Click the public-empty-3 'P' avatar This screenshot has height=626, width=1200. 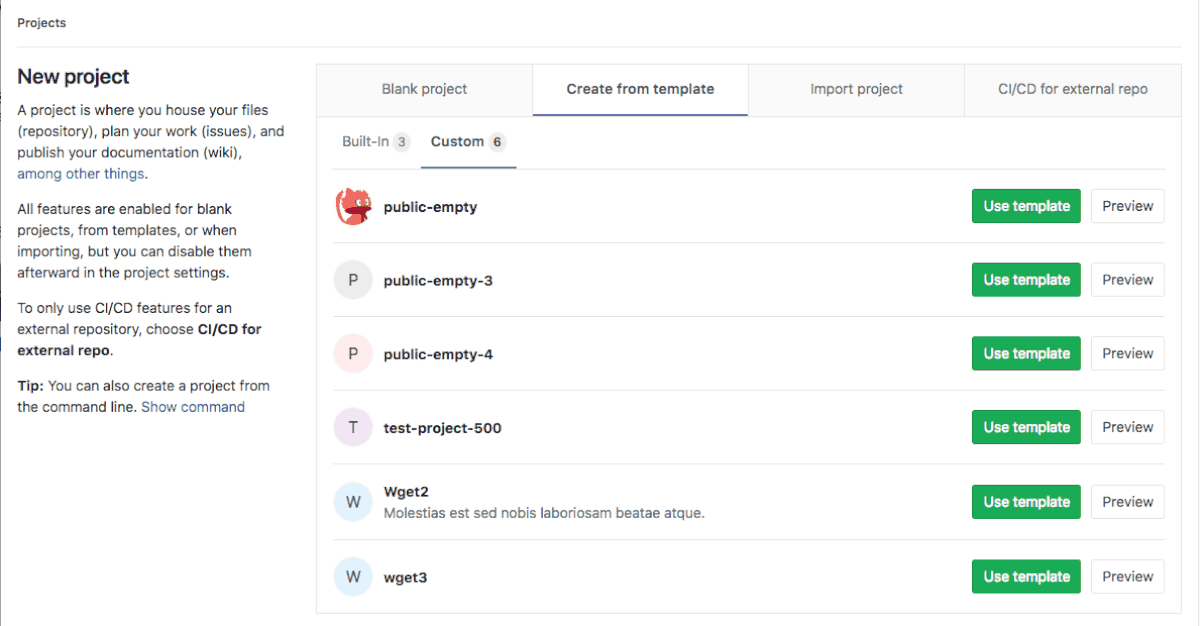(353, 281)
